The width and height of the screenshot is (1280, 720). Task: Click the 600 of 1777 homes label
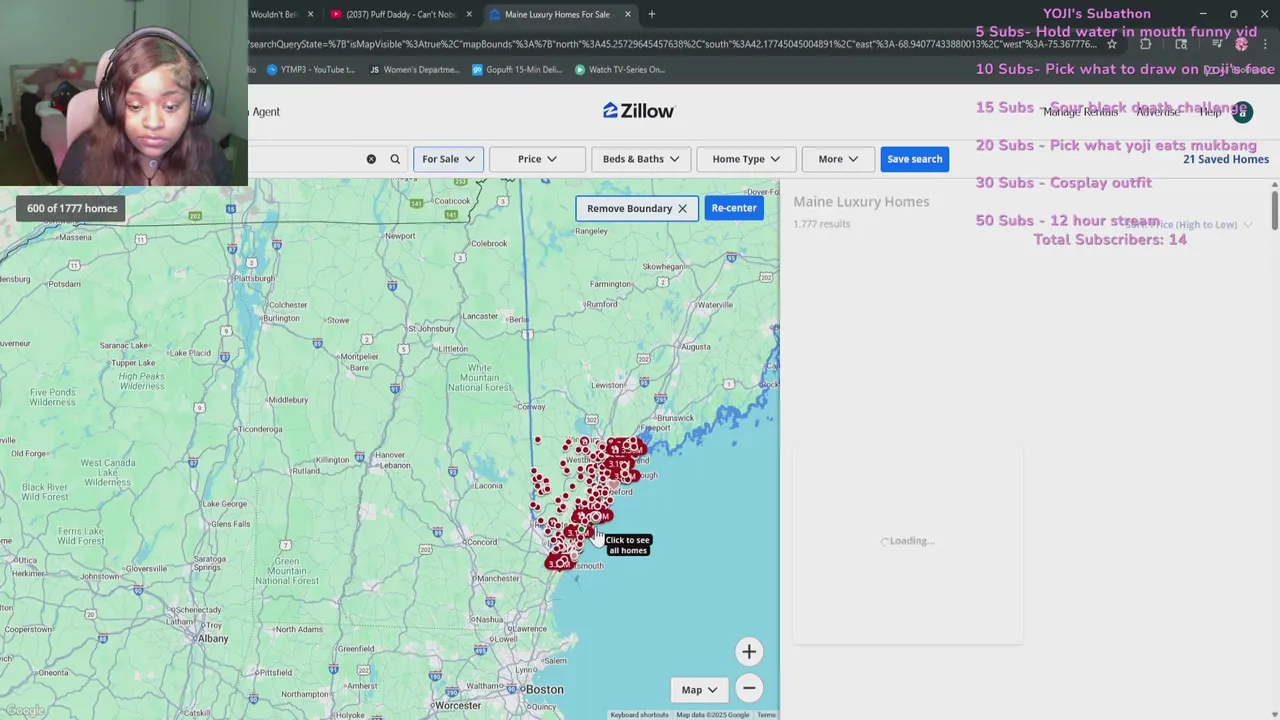72,208
